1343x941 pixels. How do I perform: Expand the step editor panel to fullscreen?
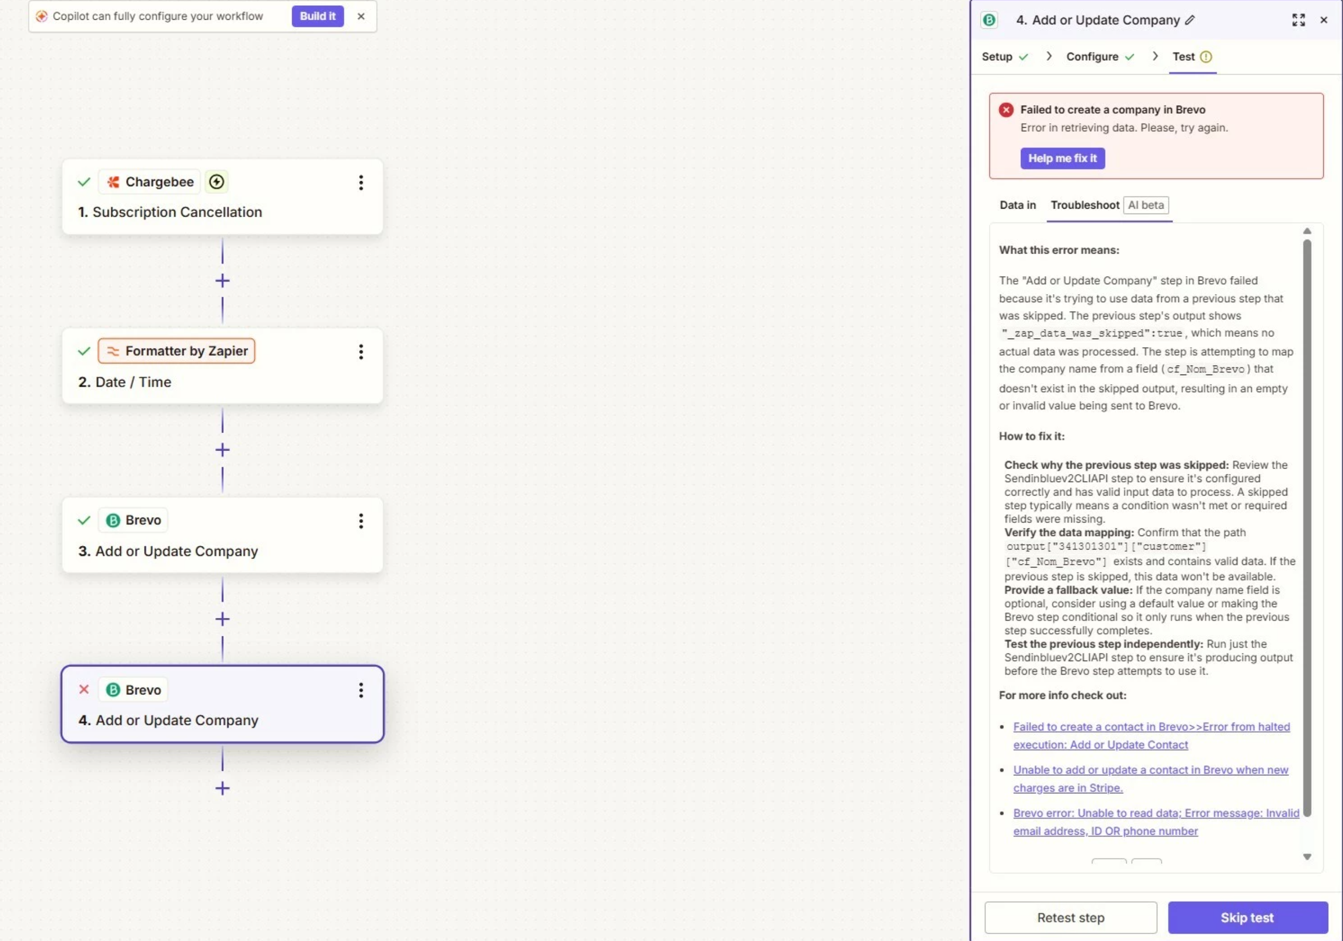1298,20
